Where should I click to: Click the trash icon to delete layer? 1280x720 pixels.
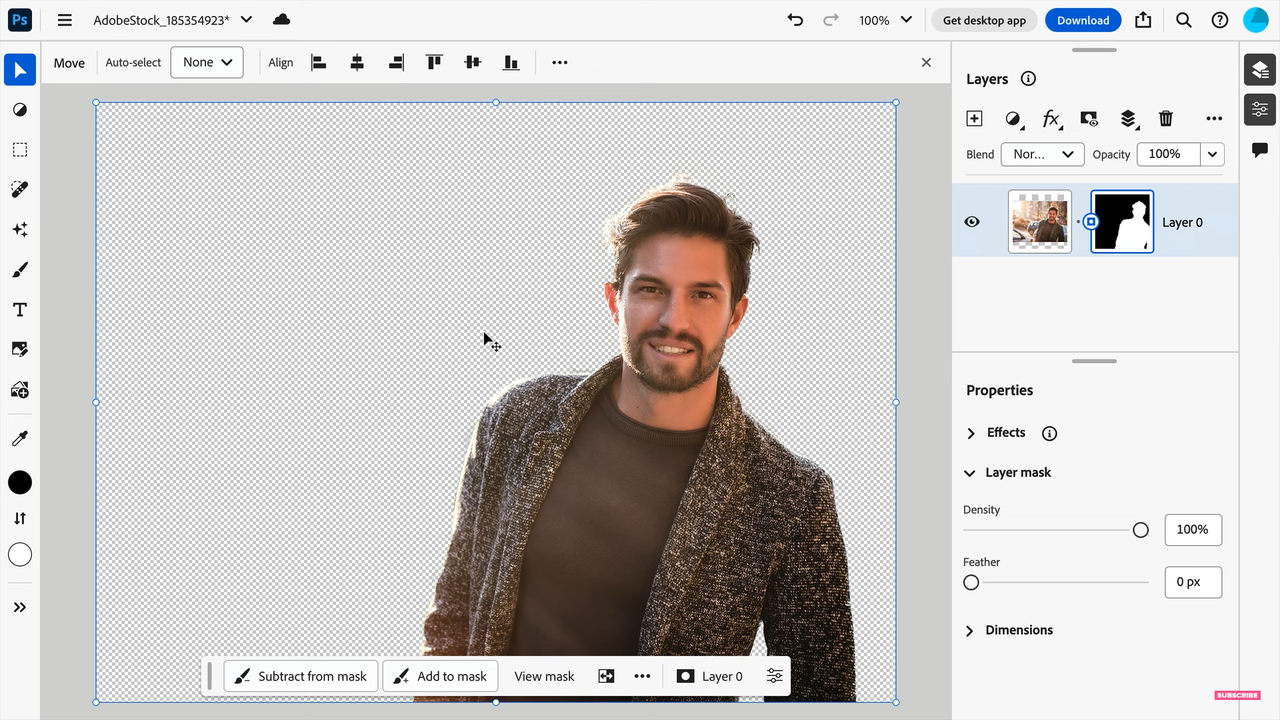click(x=1166, y=119)
